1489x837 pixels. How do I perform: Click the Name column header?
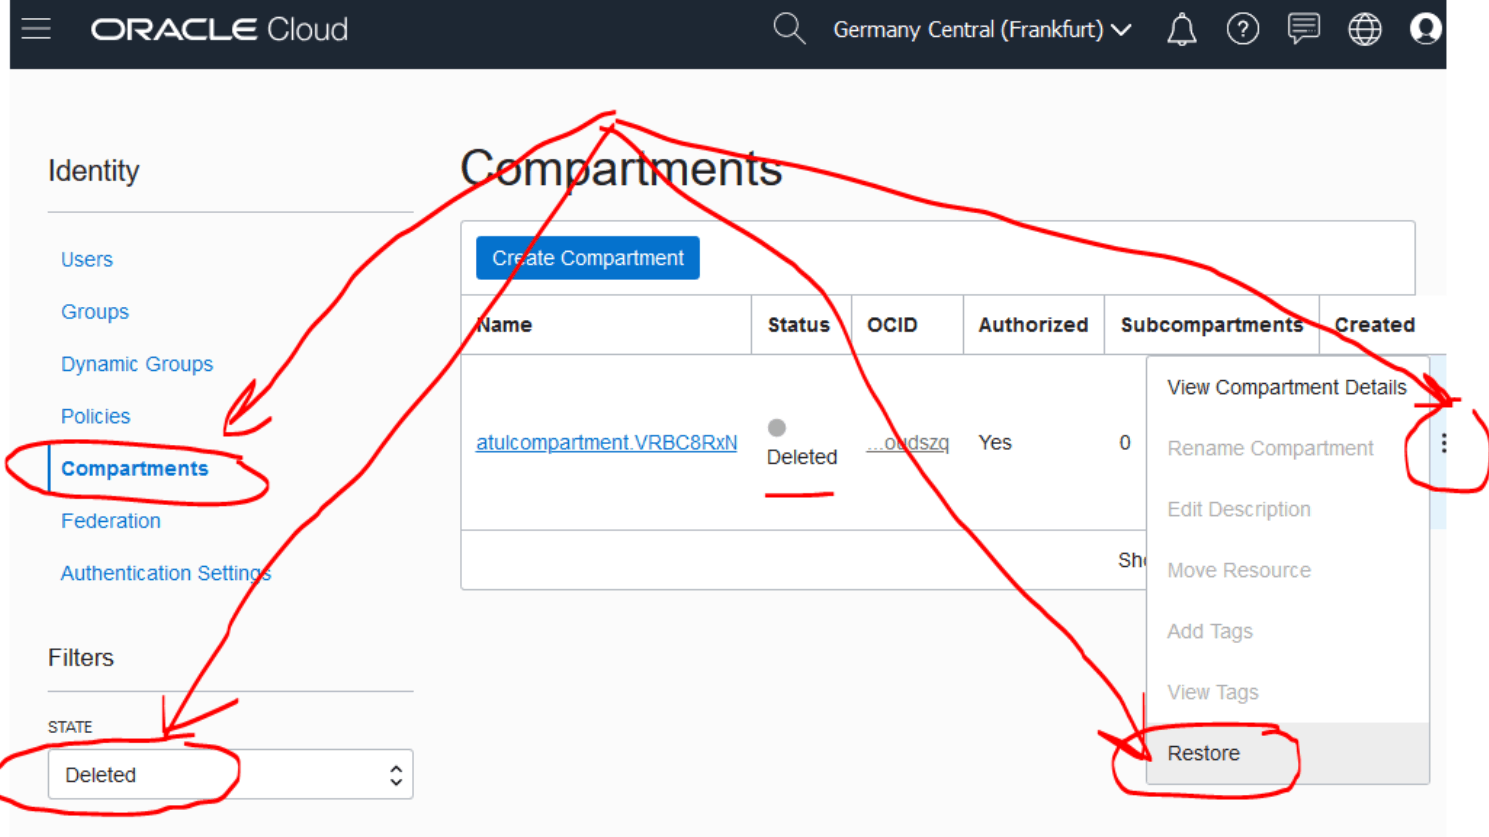(x=504, y=324)
